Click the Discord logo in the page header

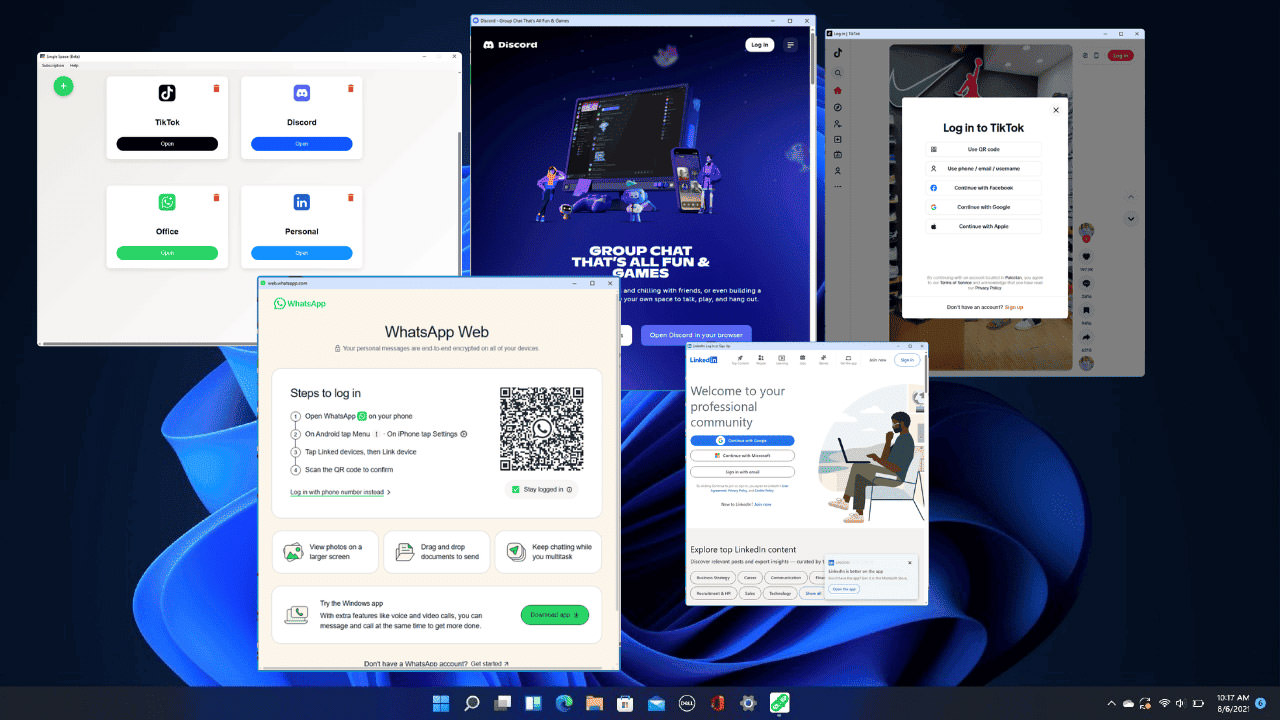pyautogui.click(x=509, y=44)
